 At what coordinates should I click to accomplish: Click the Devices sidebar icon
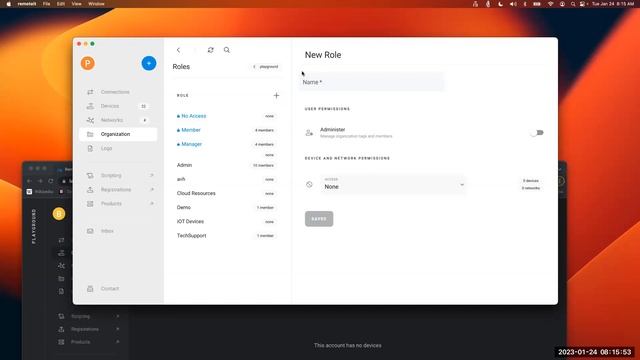pos(90,106)
